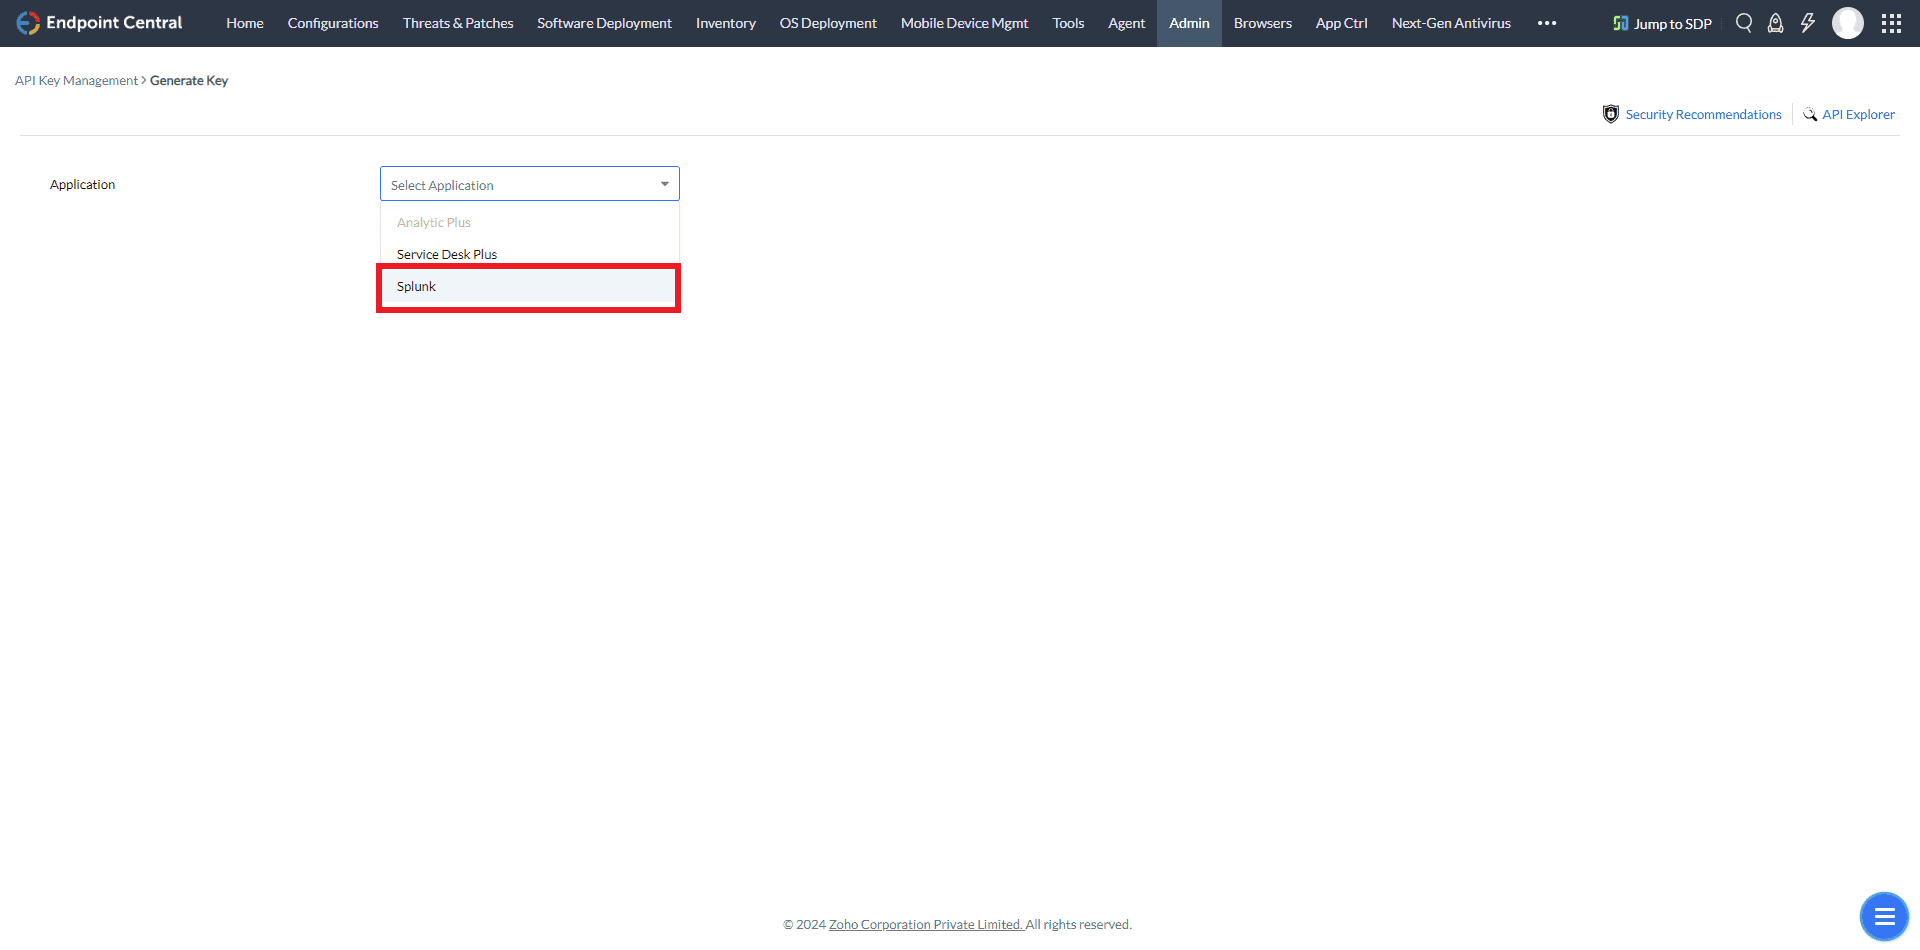
Task: Click the Jump to SDP link
Action: tap(1673, 24)
